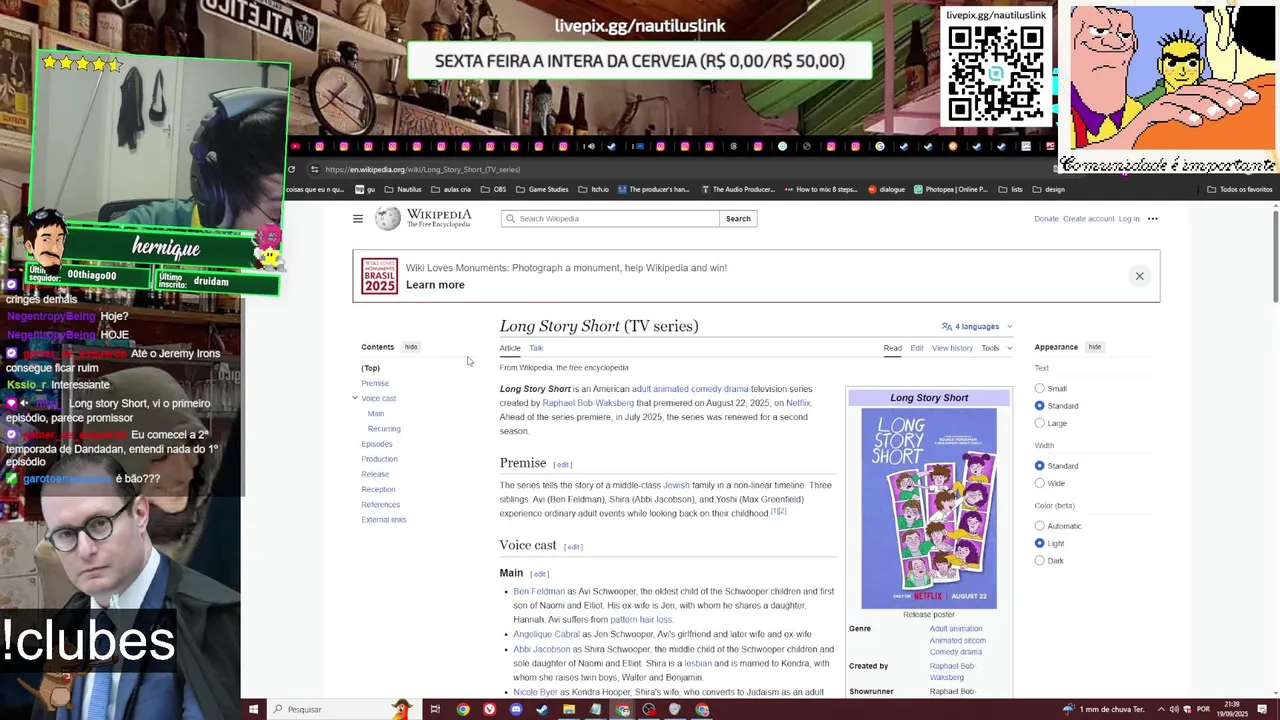This screenshot has width=1280, height=720.
Task: Click the Log in link
Action: (x=1129, y=218)
